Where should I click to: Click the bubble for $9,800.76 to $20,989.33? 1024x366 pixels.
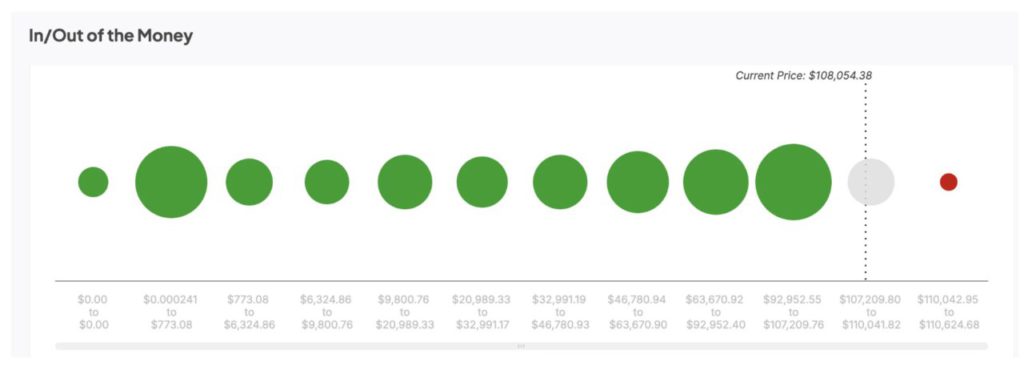[x=405, y=182]
